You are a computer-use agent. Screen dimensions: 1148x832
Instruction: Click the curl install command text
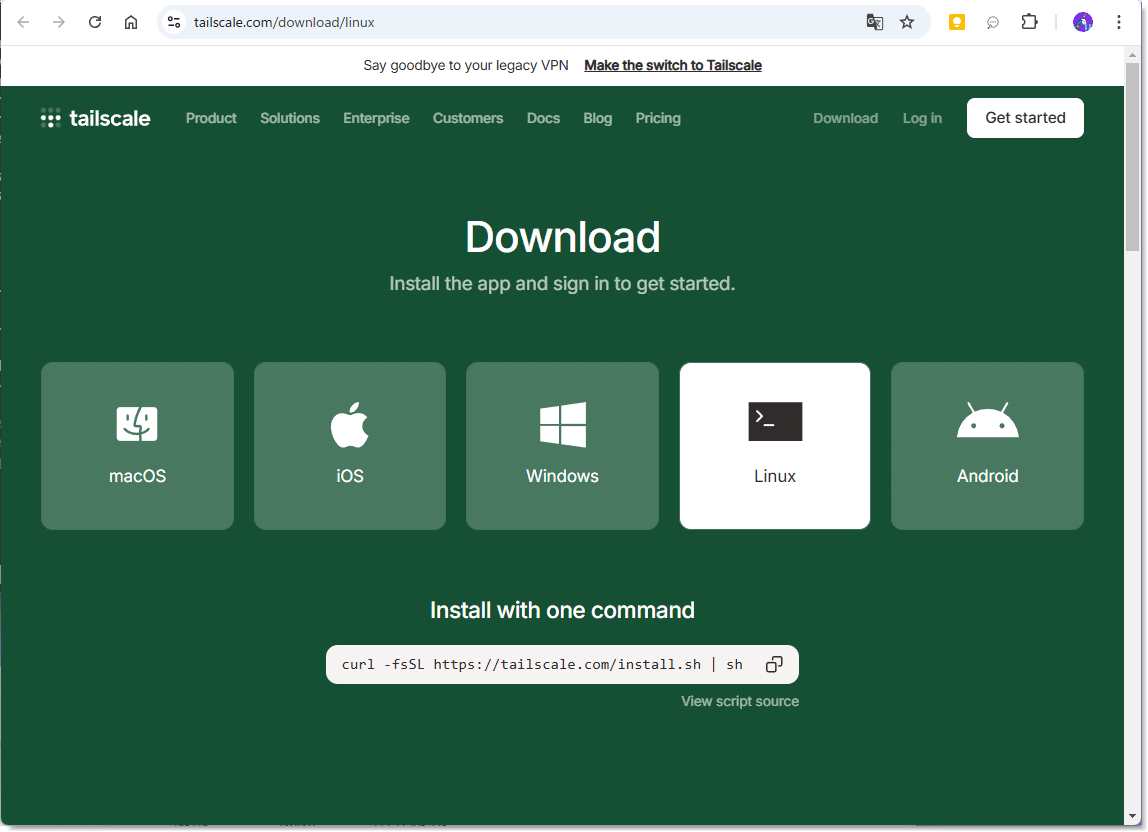[542, 664]
